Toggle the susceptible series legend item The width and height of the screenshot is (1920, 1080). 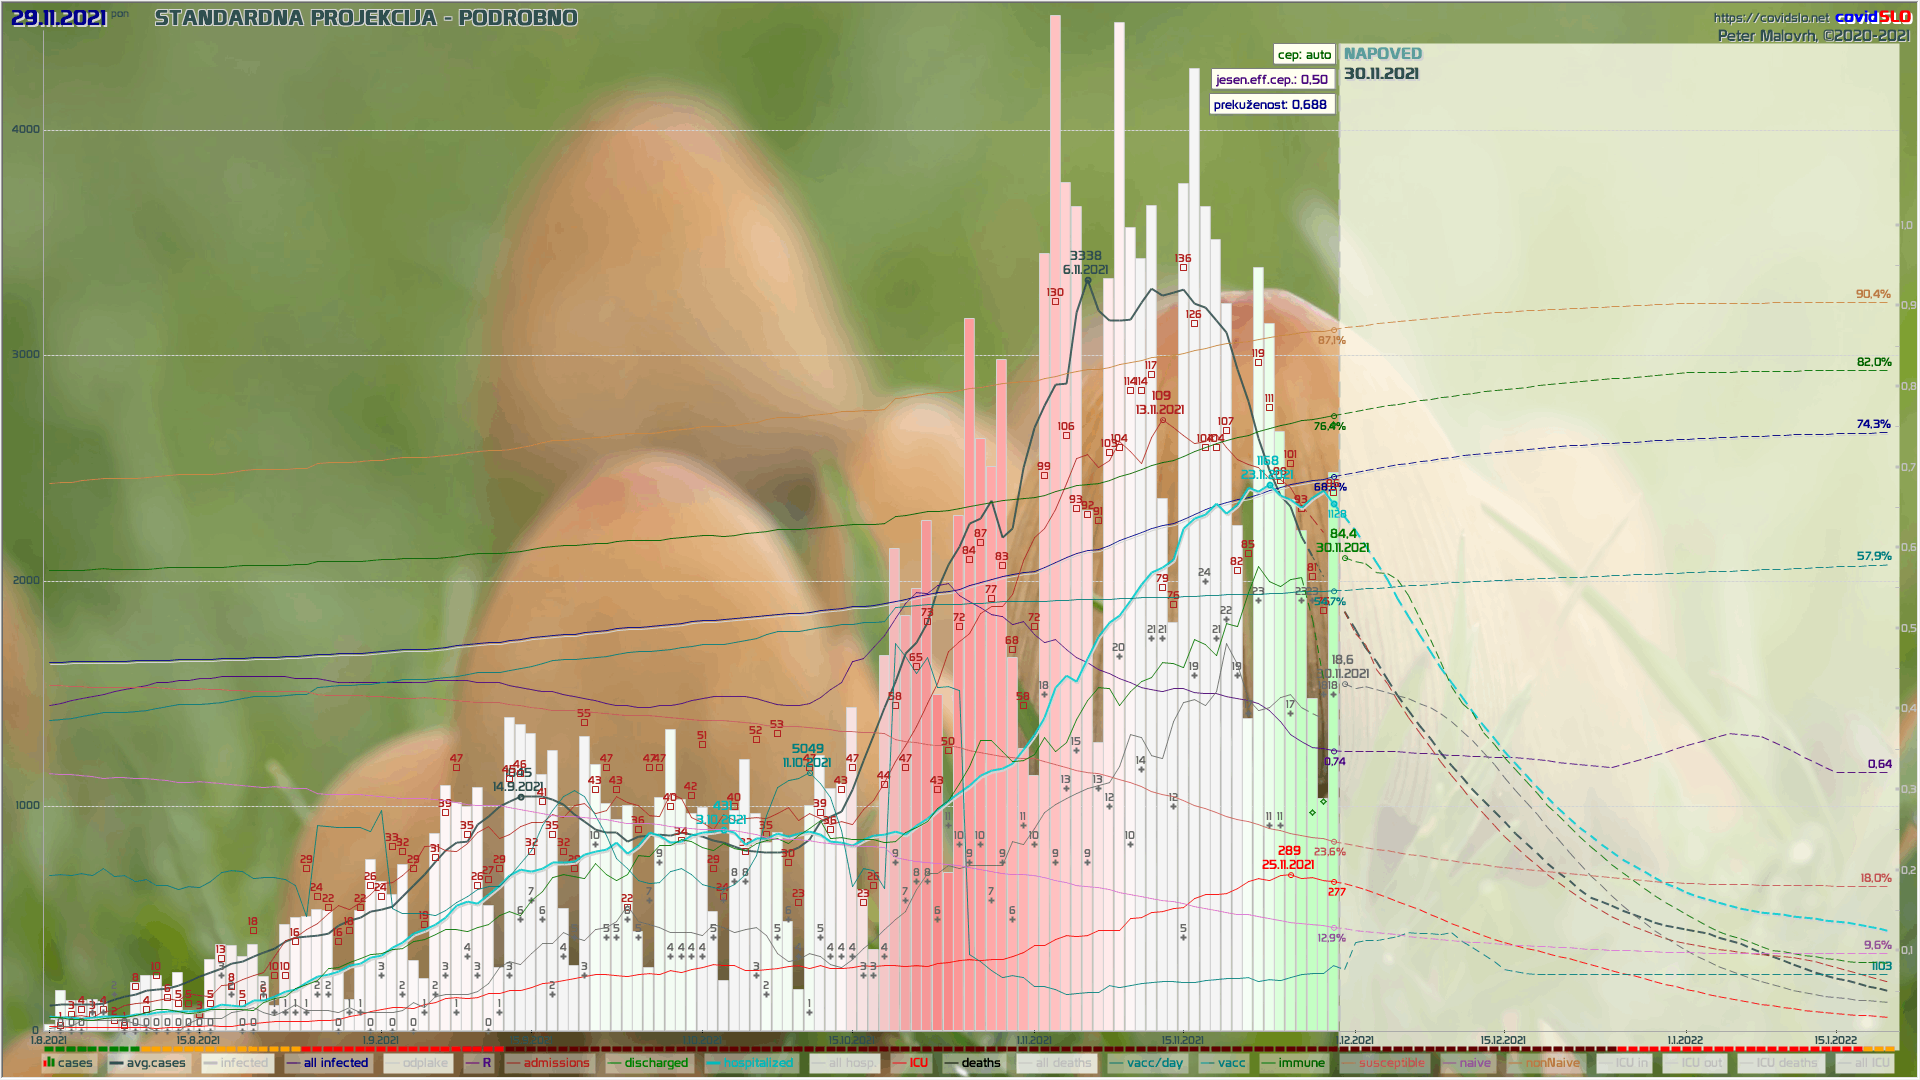[x=1383, y=1063]
